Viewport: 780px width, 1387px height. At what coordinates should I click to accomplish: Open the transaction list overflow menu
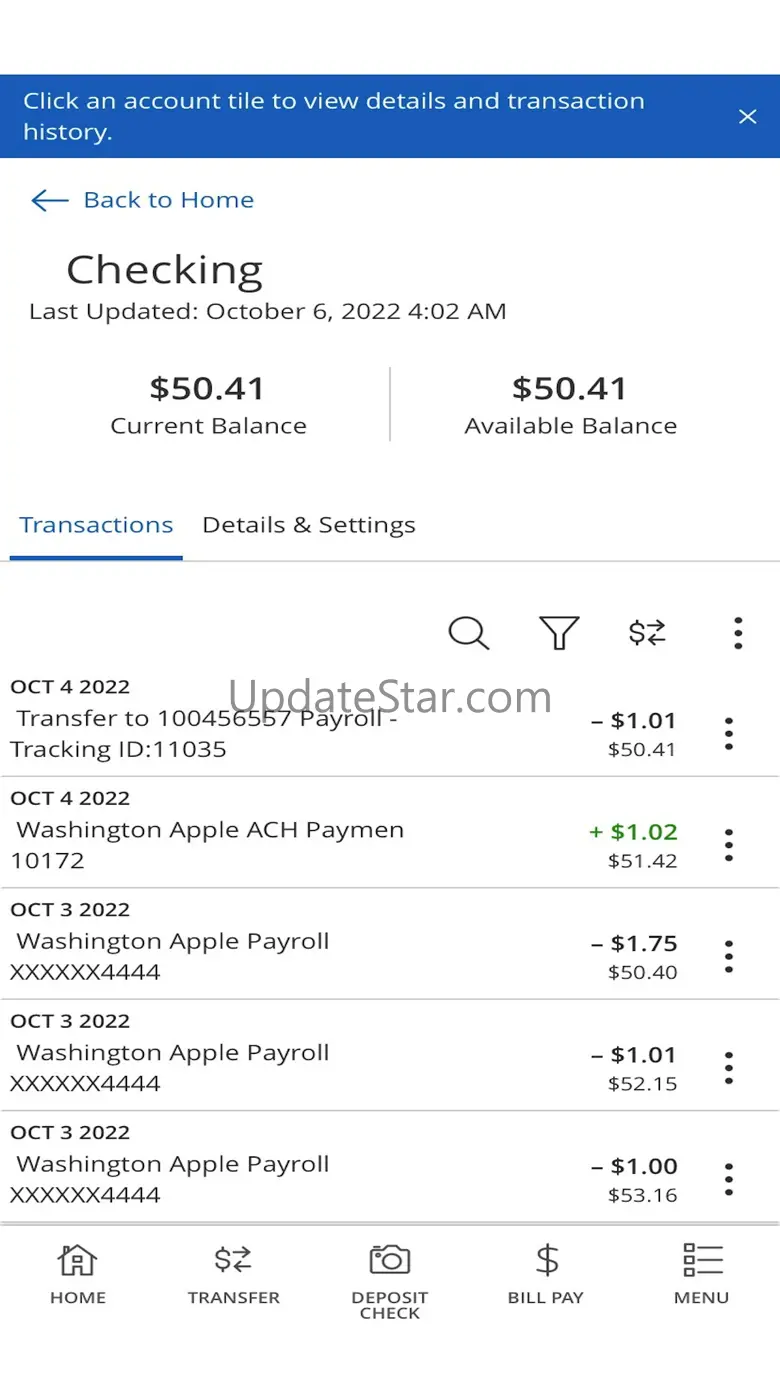(x=738, y=633)
